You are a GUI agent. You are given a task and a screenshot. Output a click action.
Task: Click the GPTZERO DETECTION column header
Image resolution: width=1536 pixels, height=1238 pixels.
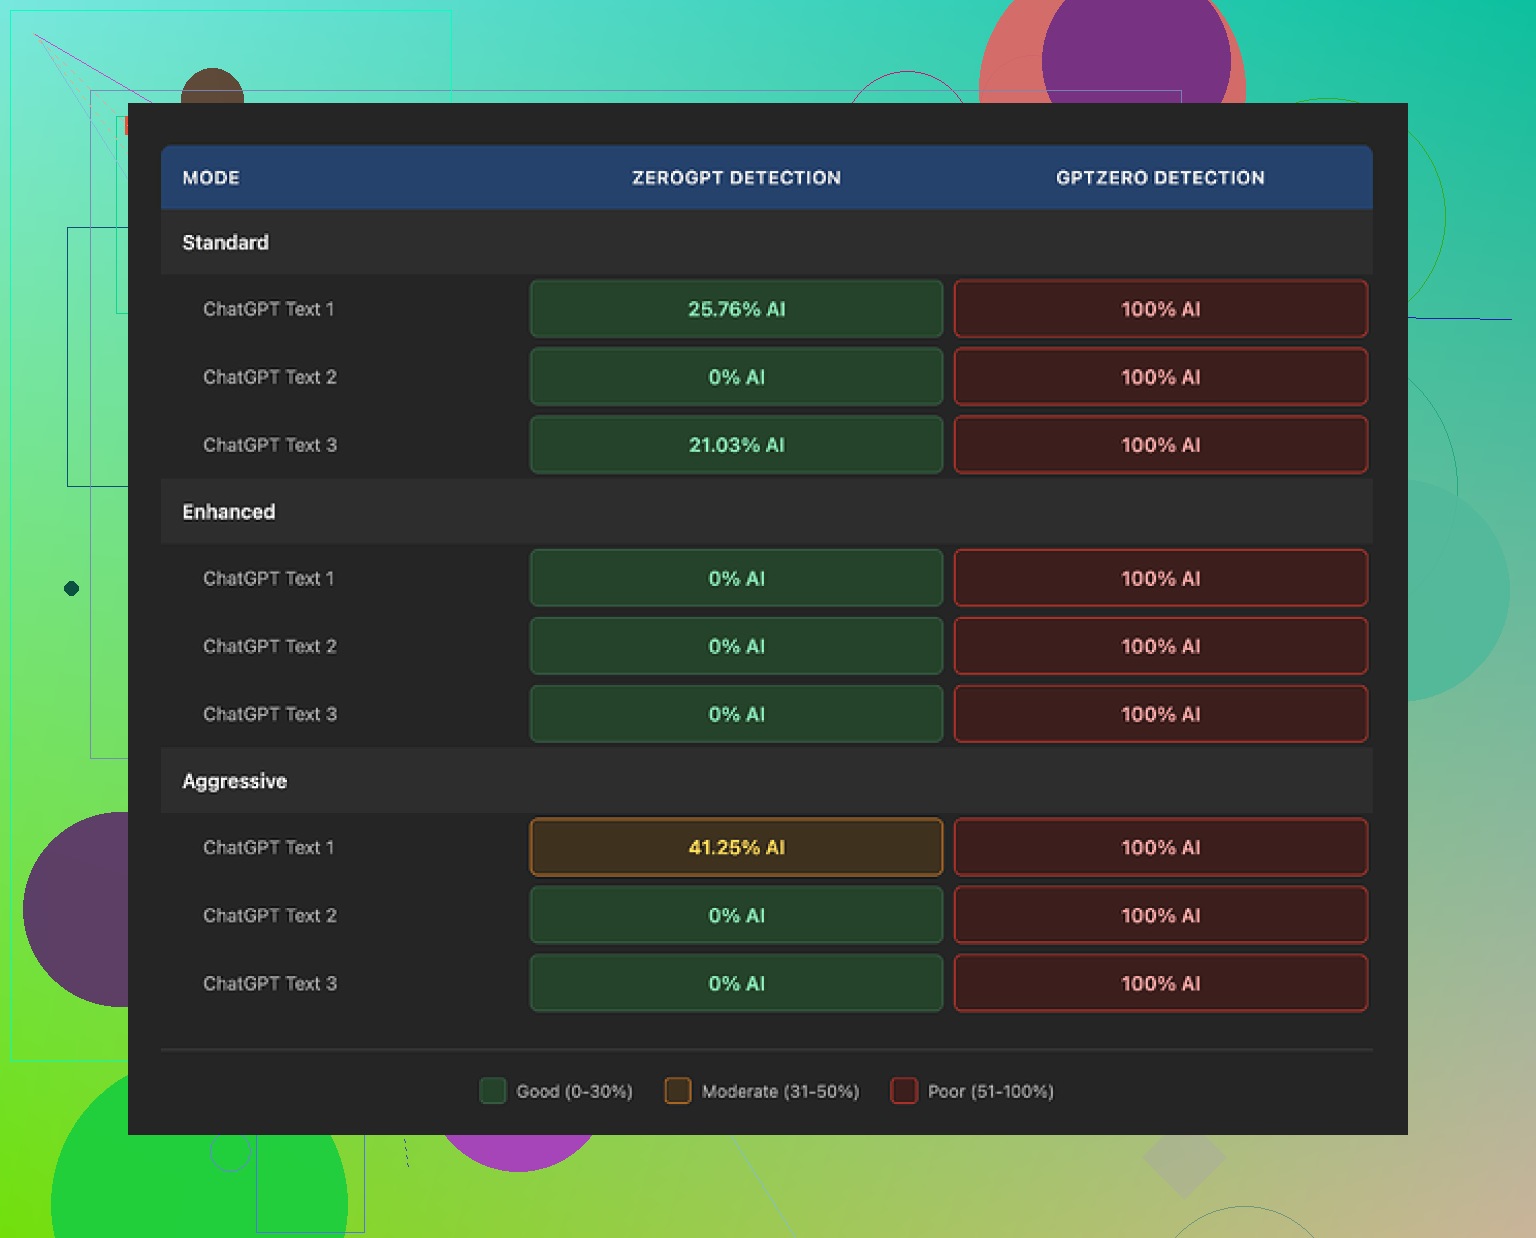tap(1160, 178)
